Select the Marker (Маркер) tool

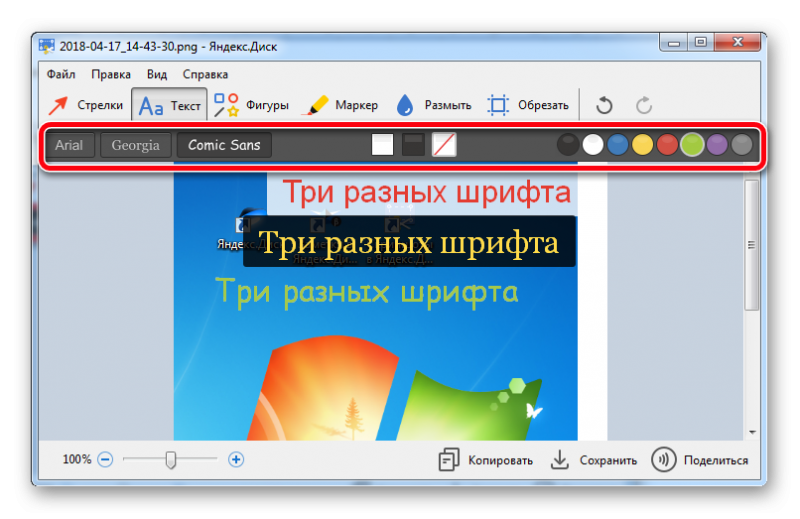click(340, 105)
